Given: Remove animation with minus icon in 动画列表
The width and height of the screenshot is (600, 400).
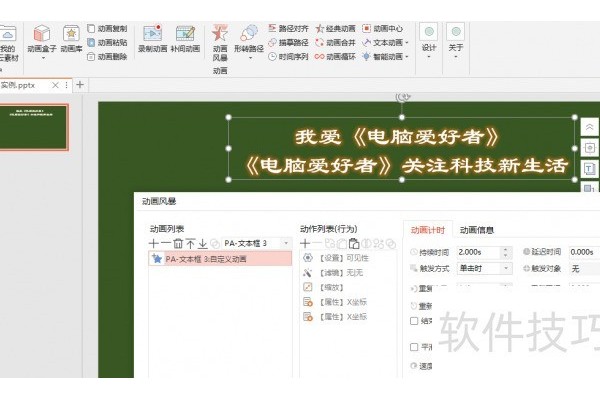Looking at the screenshot, I should point(166,243).
